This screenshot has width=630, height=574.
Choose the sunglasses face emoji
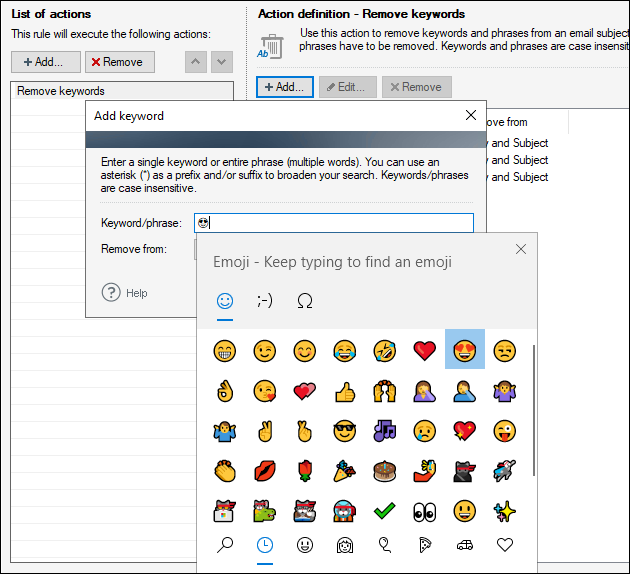345,431
